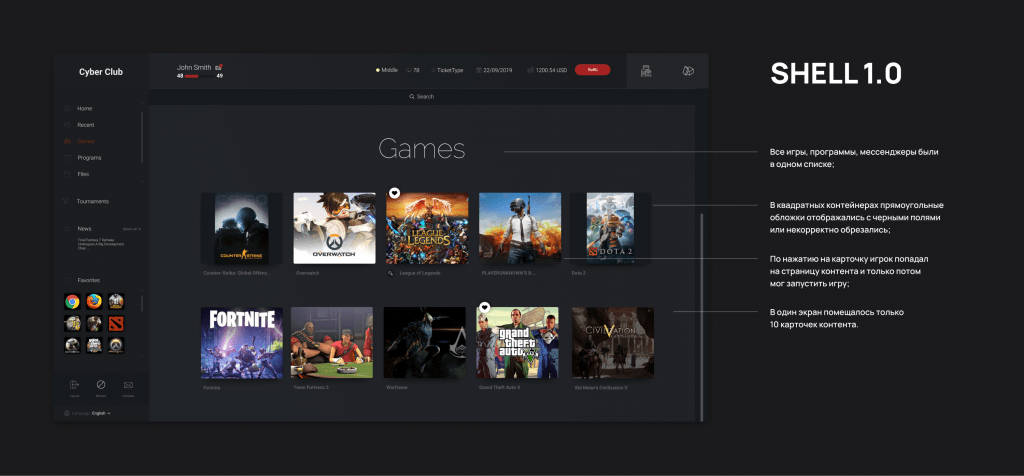Open Tournaments in the sidebar
Viewport: 1024px width, 476px height.
coord(93,201)
